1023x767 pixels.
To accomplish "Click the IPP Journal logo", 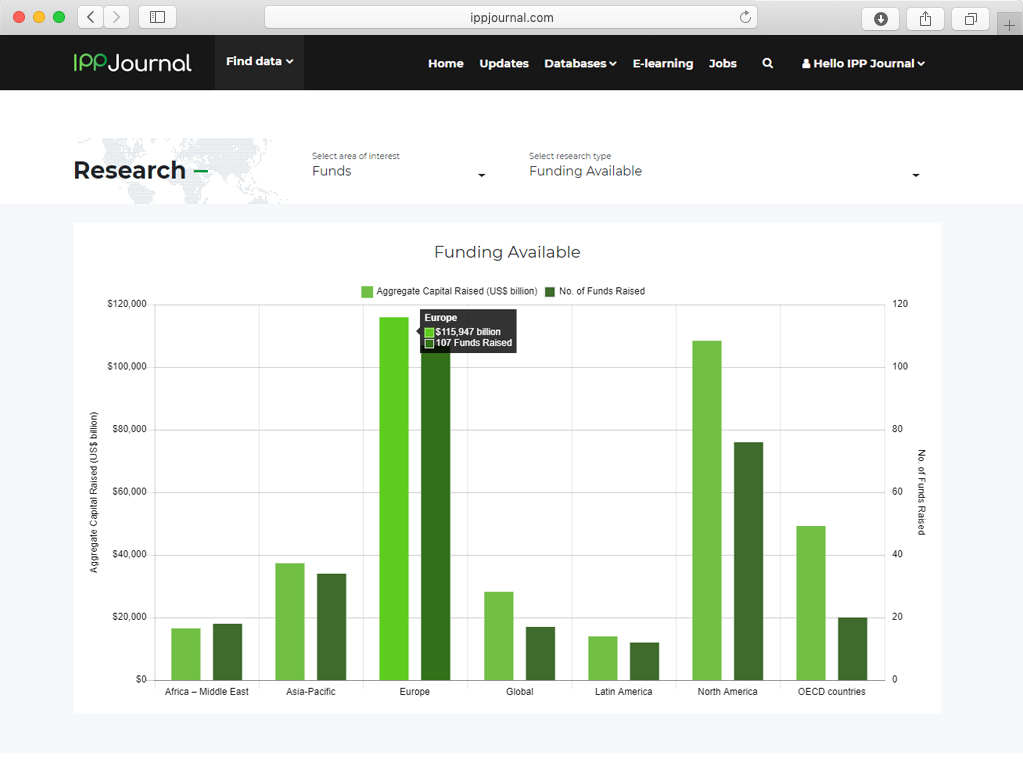I will (x=132, y=63).
